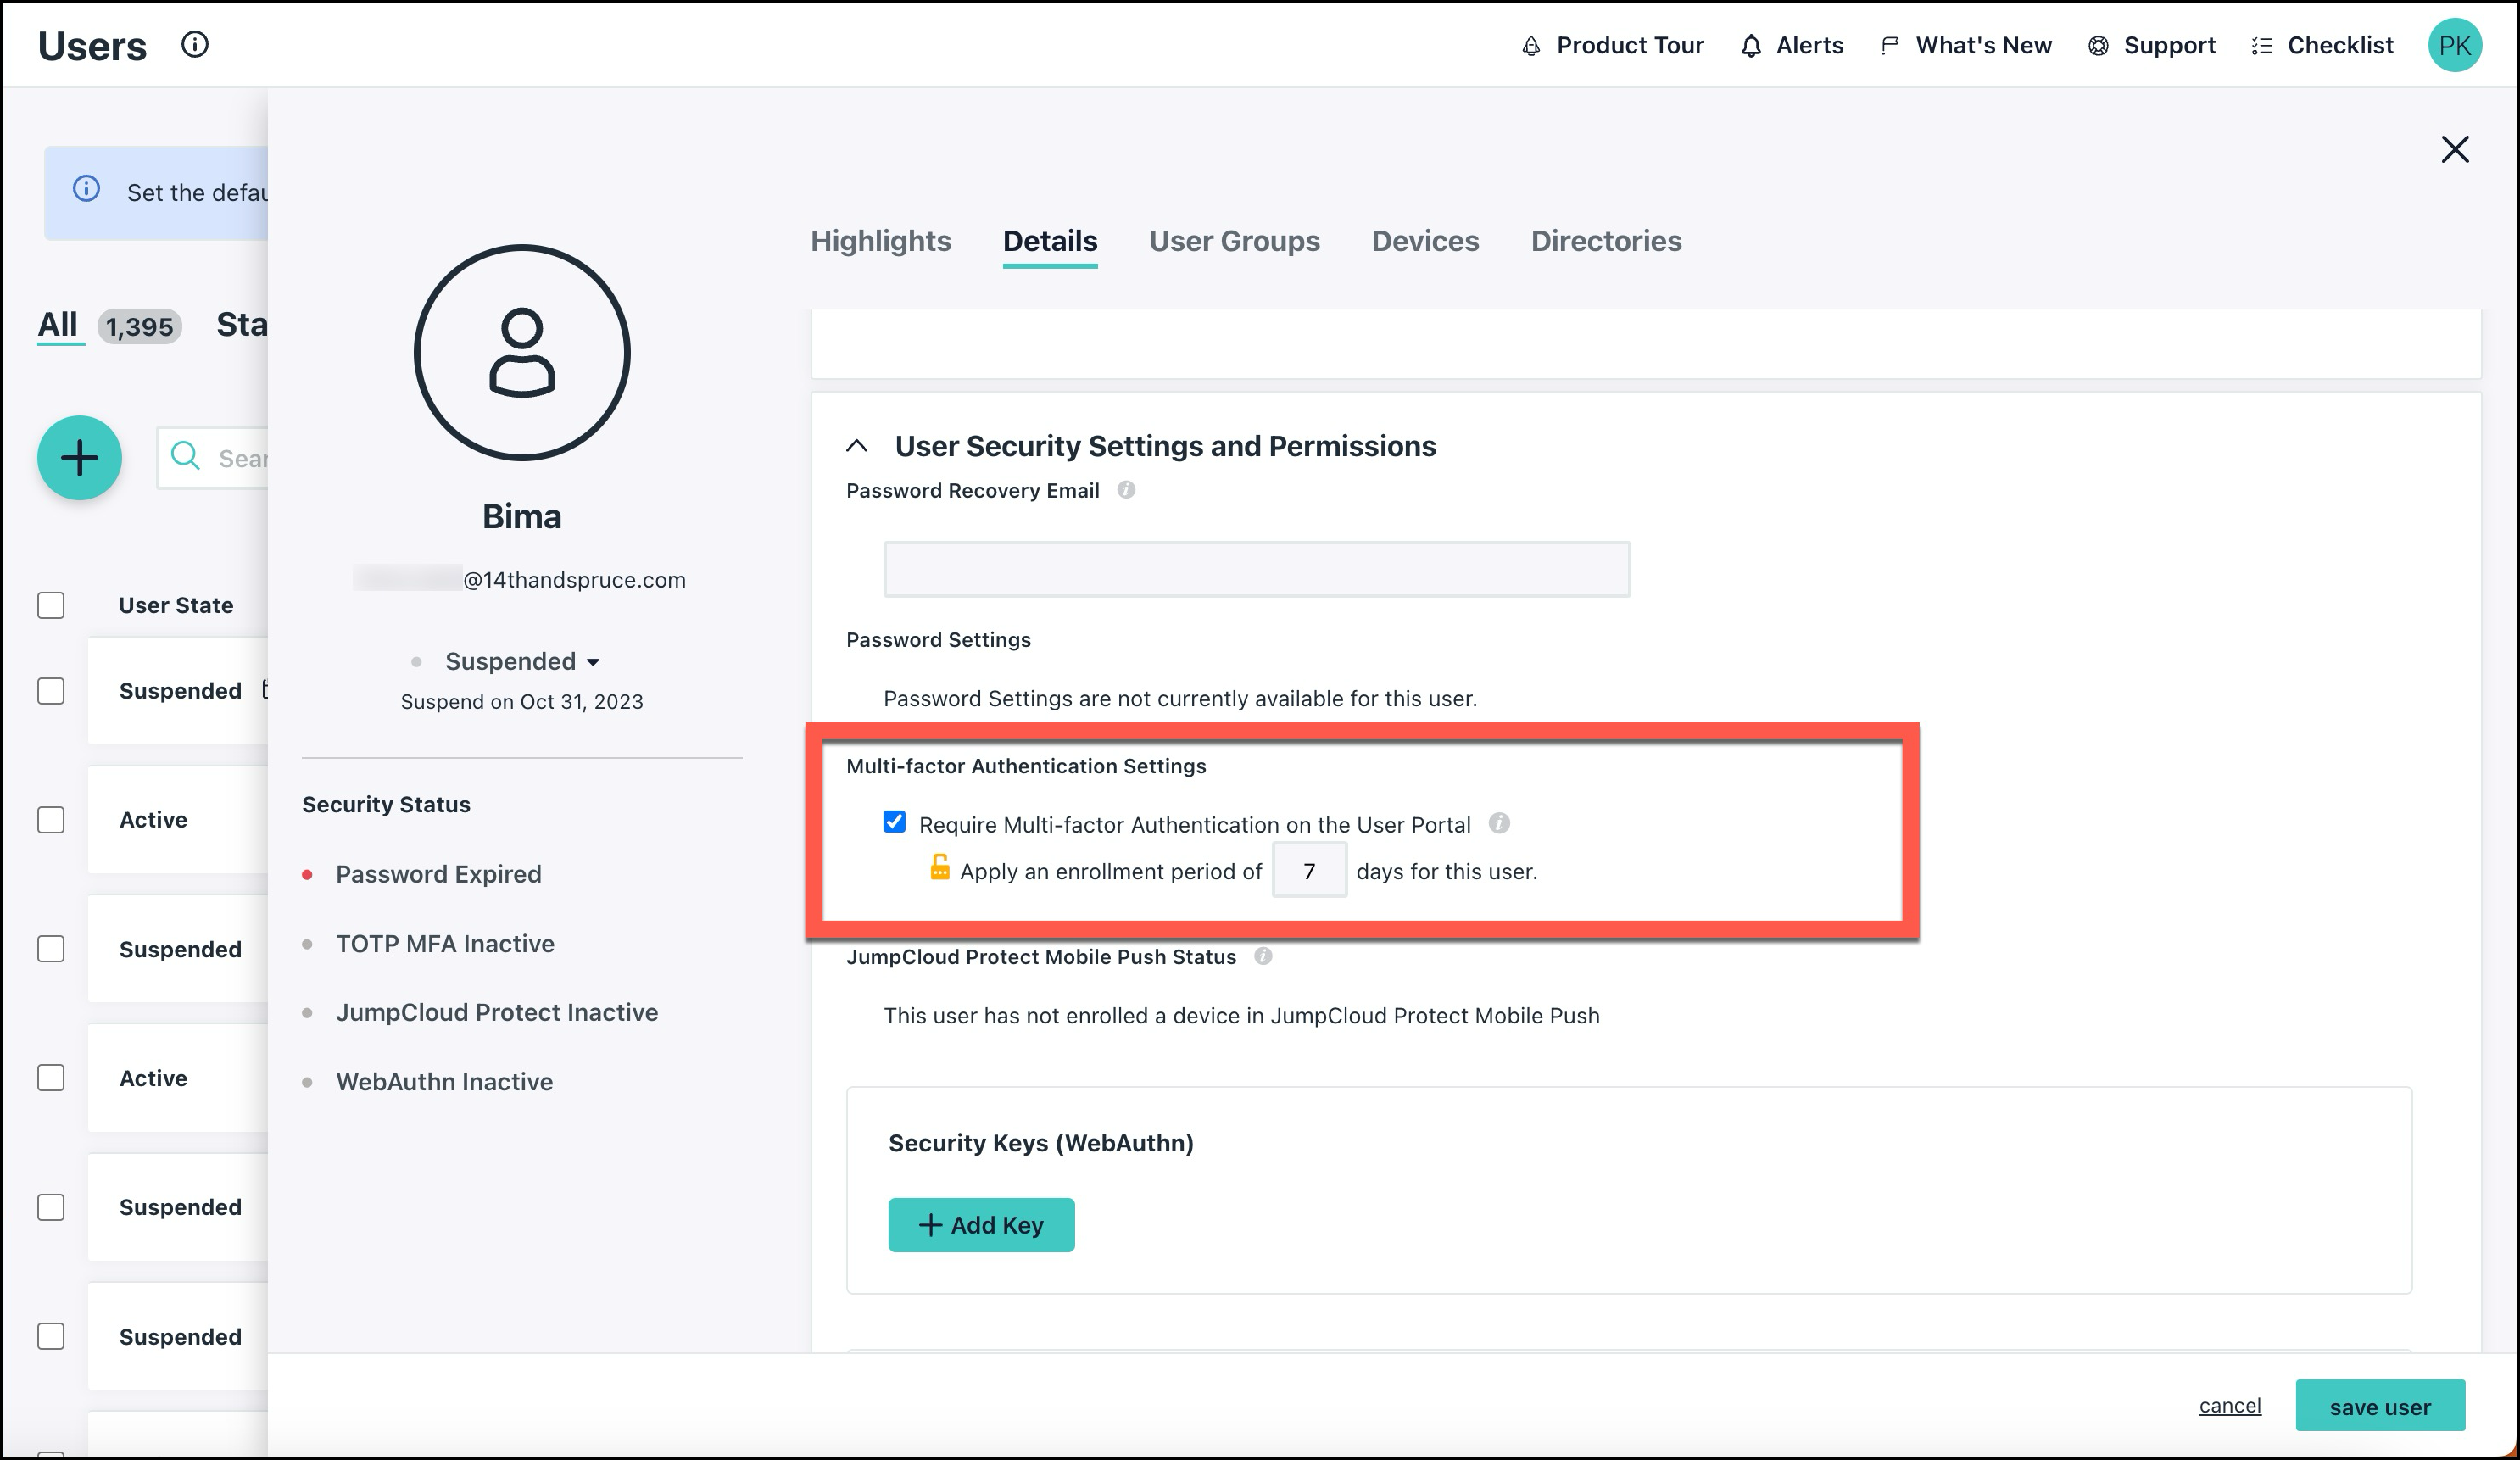Uncheck Require Multi-factor Authentication on User Portal
Viewport: 2520px width, 1460px height.
pos(894,822)
